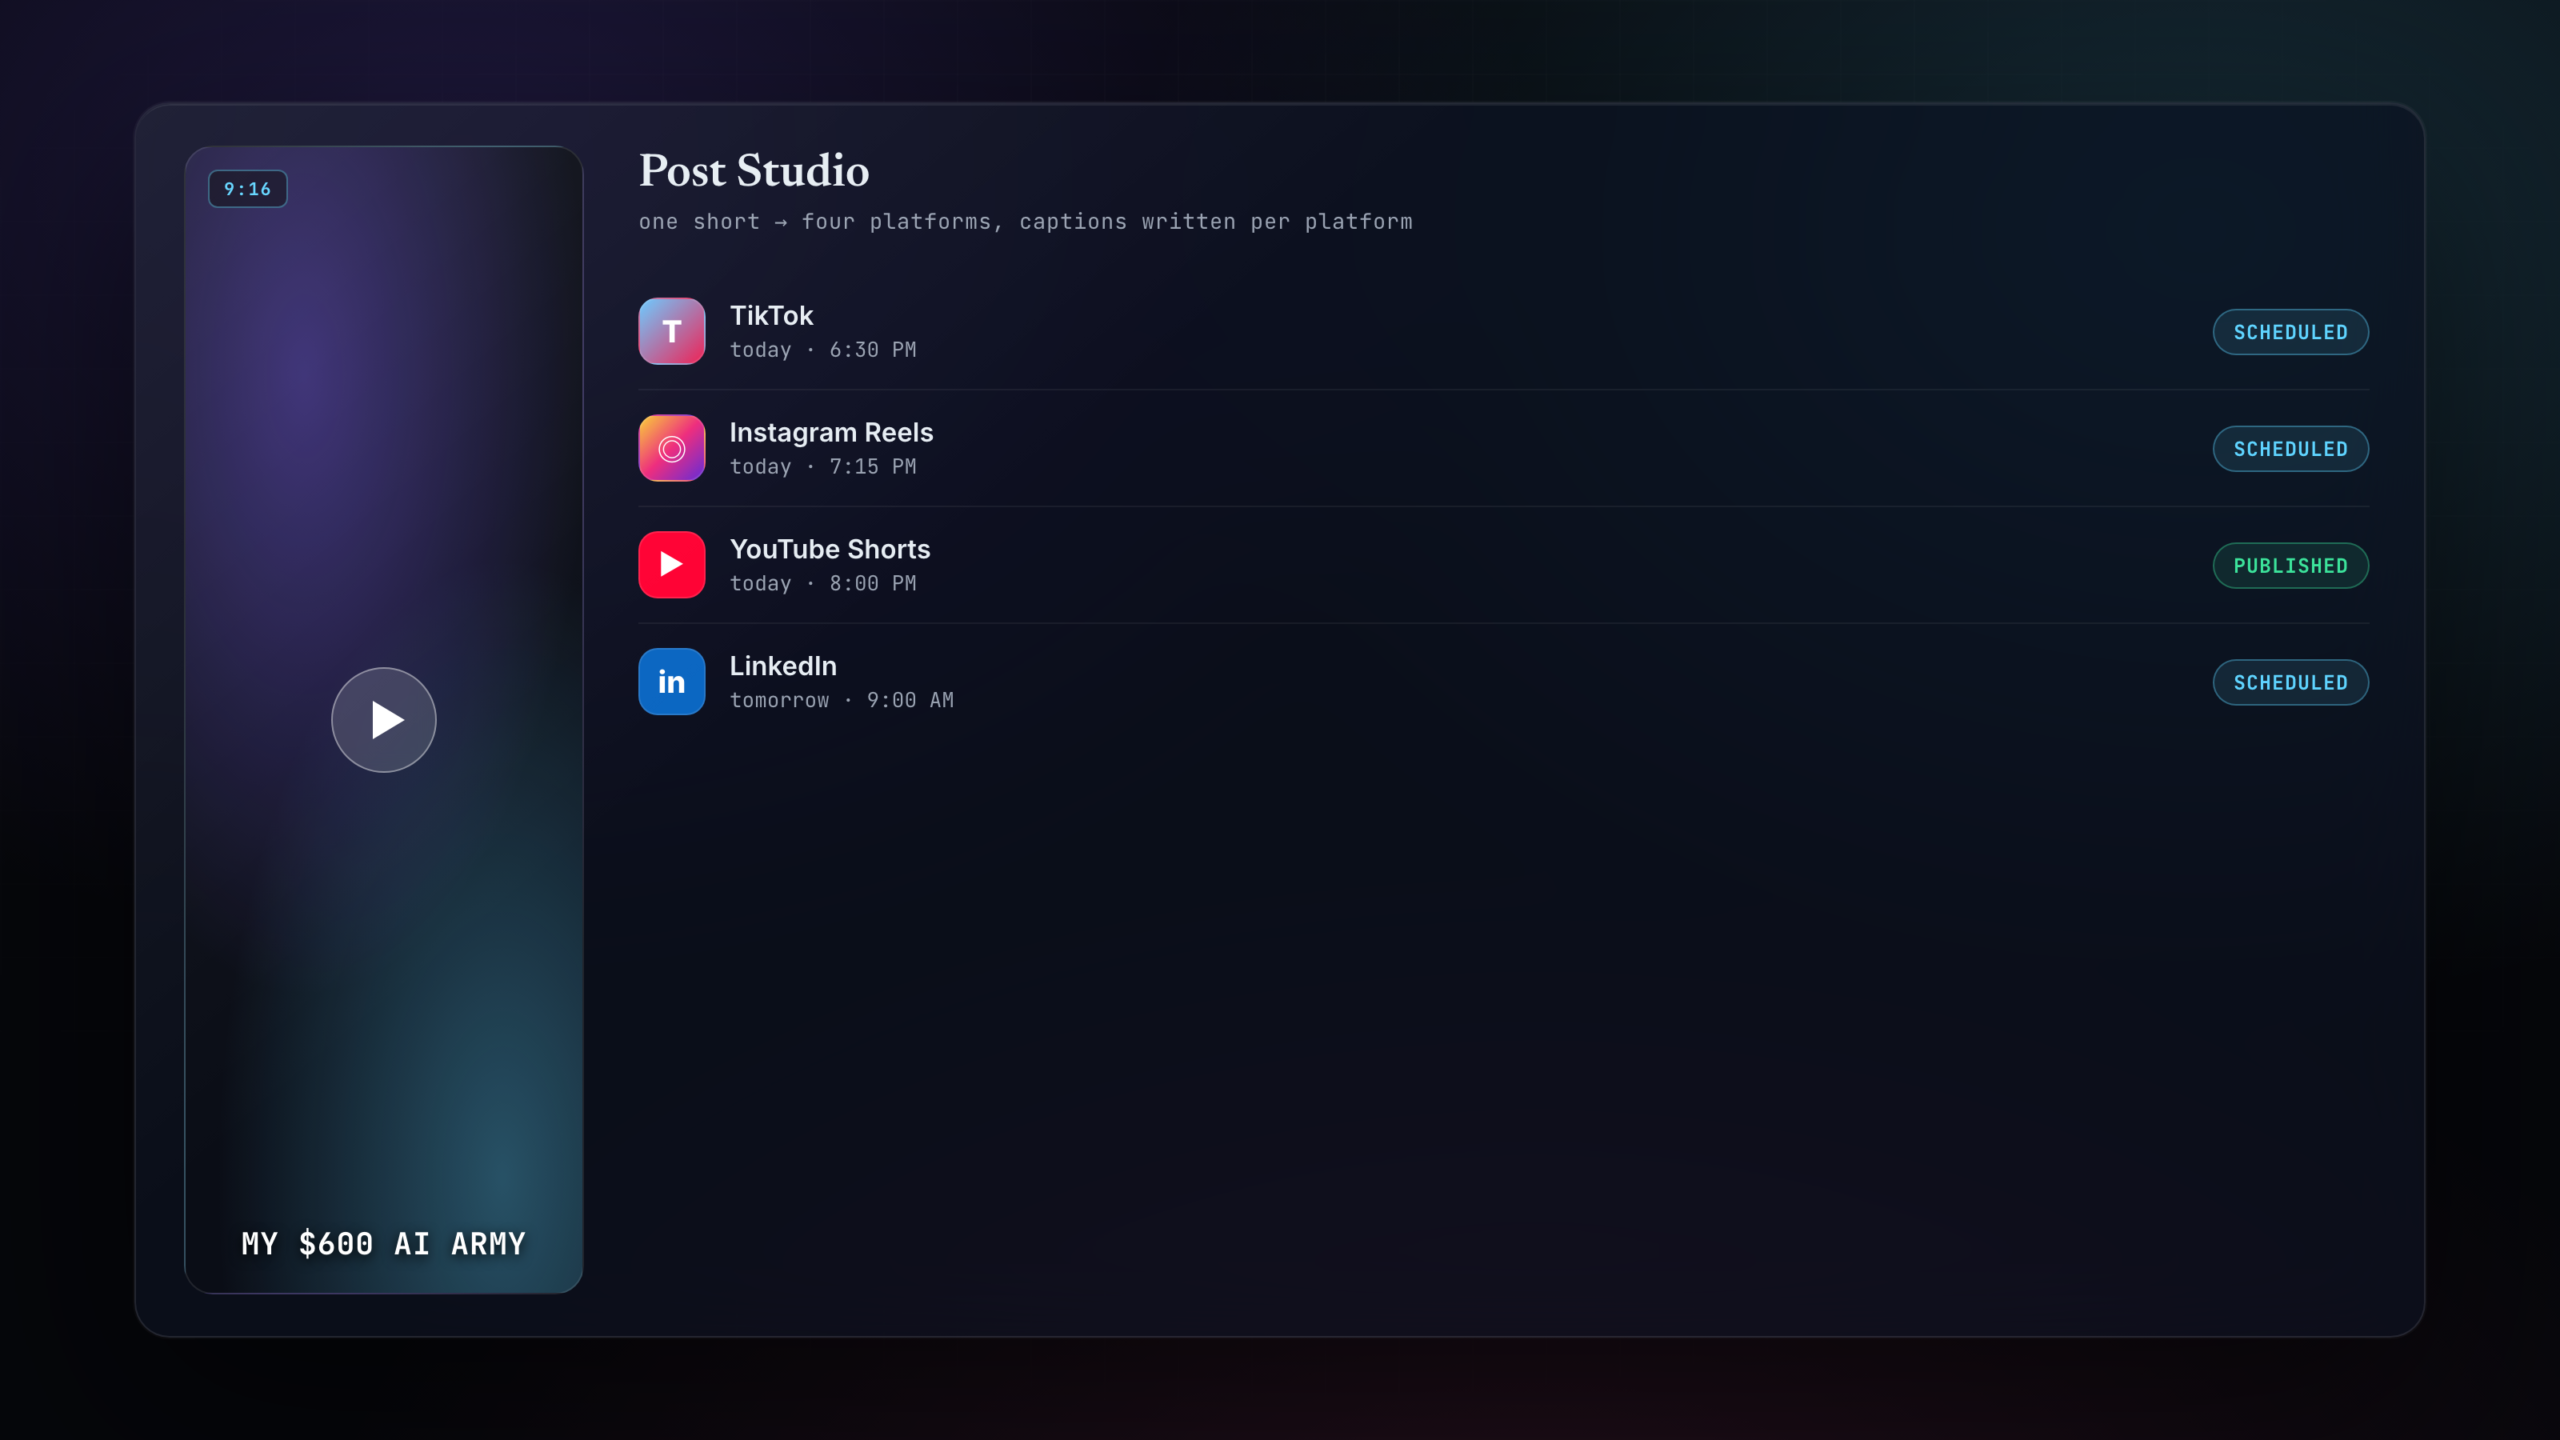Click the 9:16 aspect ratio badge
Screen dimensions: 2560x1440
pyautogui.click(x=248, y=189)
